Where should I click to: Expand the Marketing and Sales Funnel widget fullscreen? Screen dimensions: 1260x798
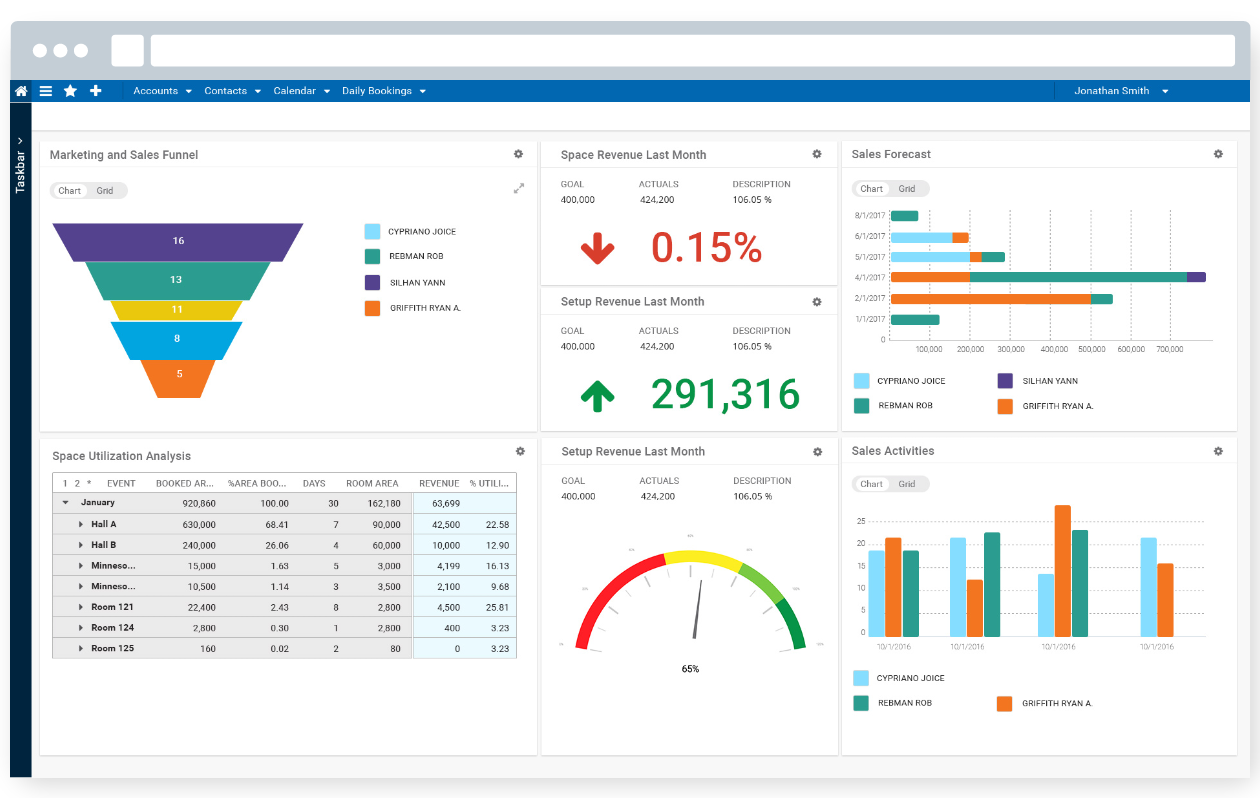coord(518,188)
